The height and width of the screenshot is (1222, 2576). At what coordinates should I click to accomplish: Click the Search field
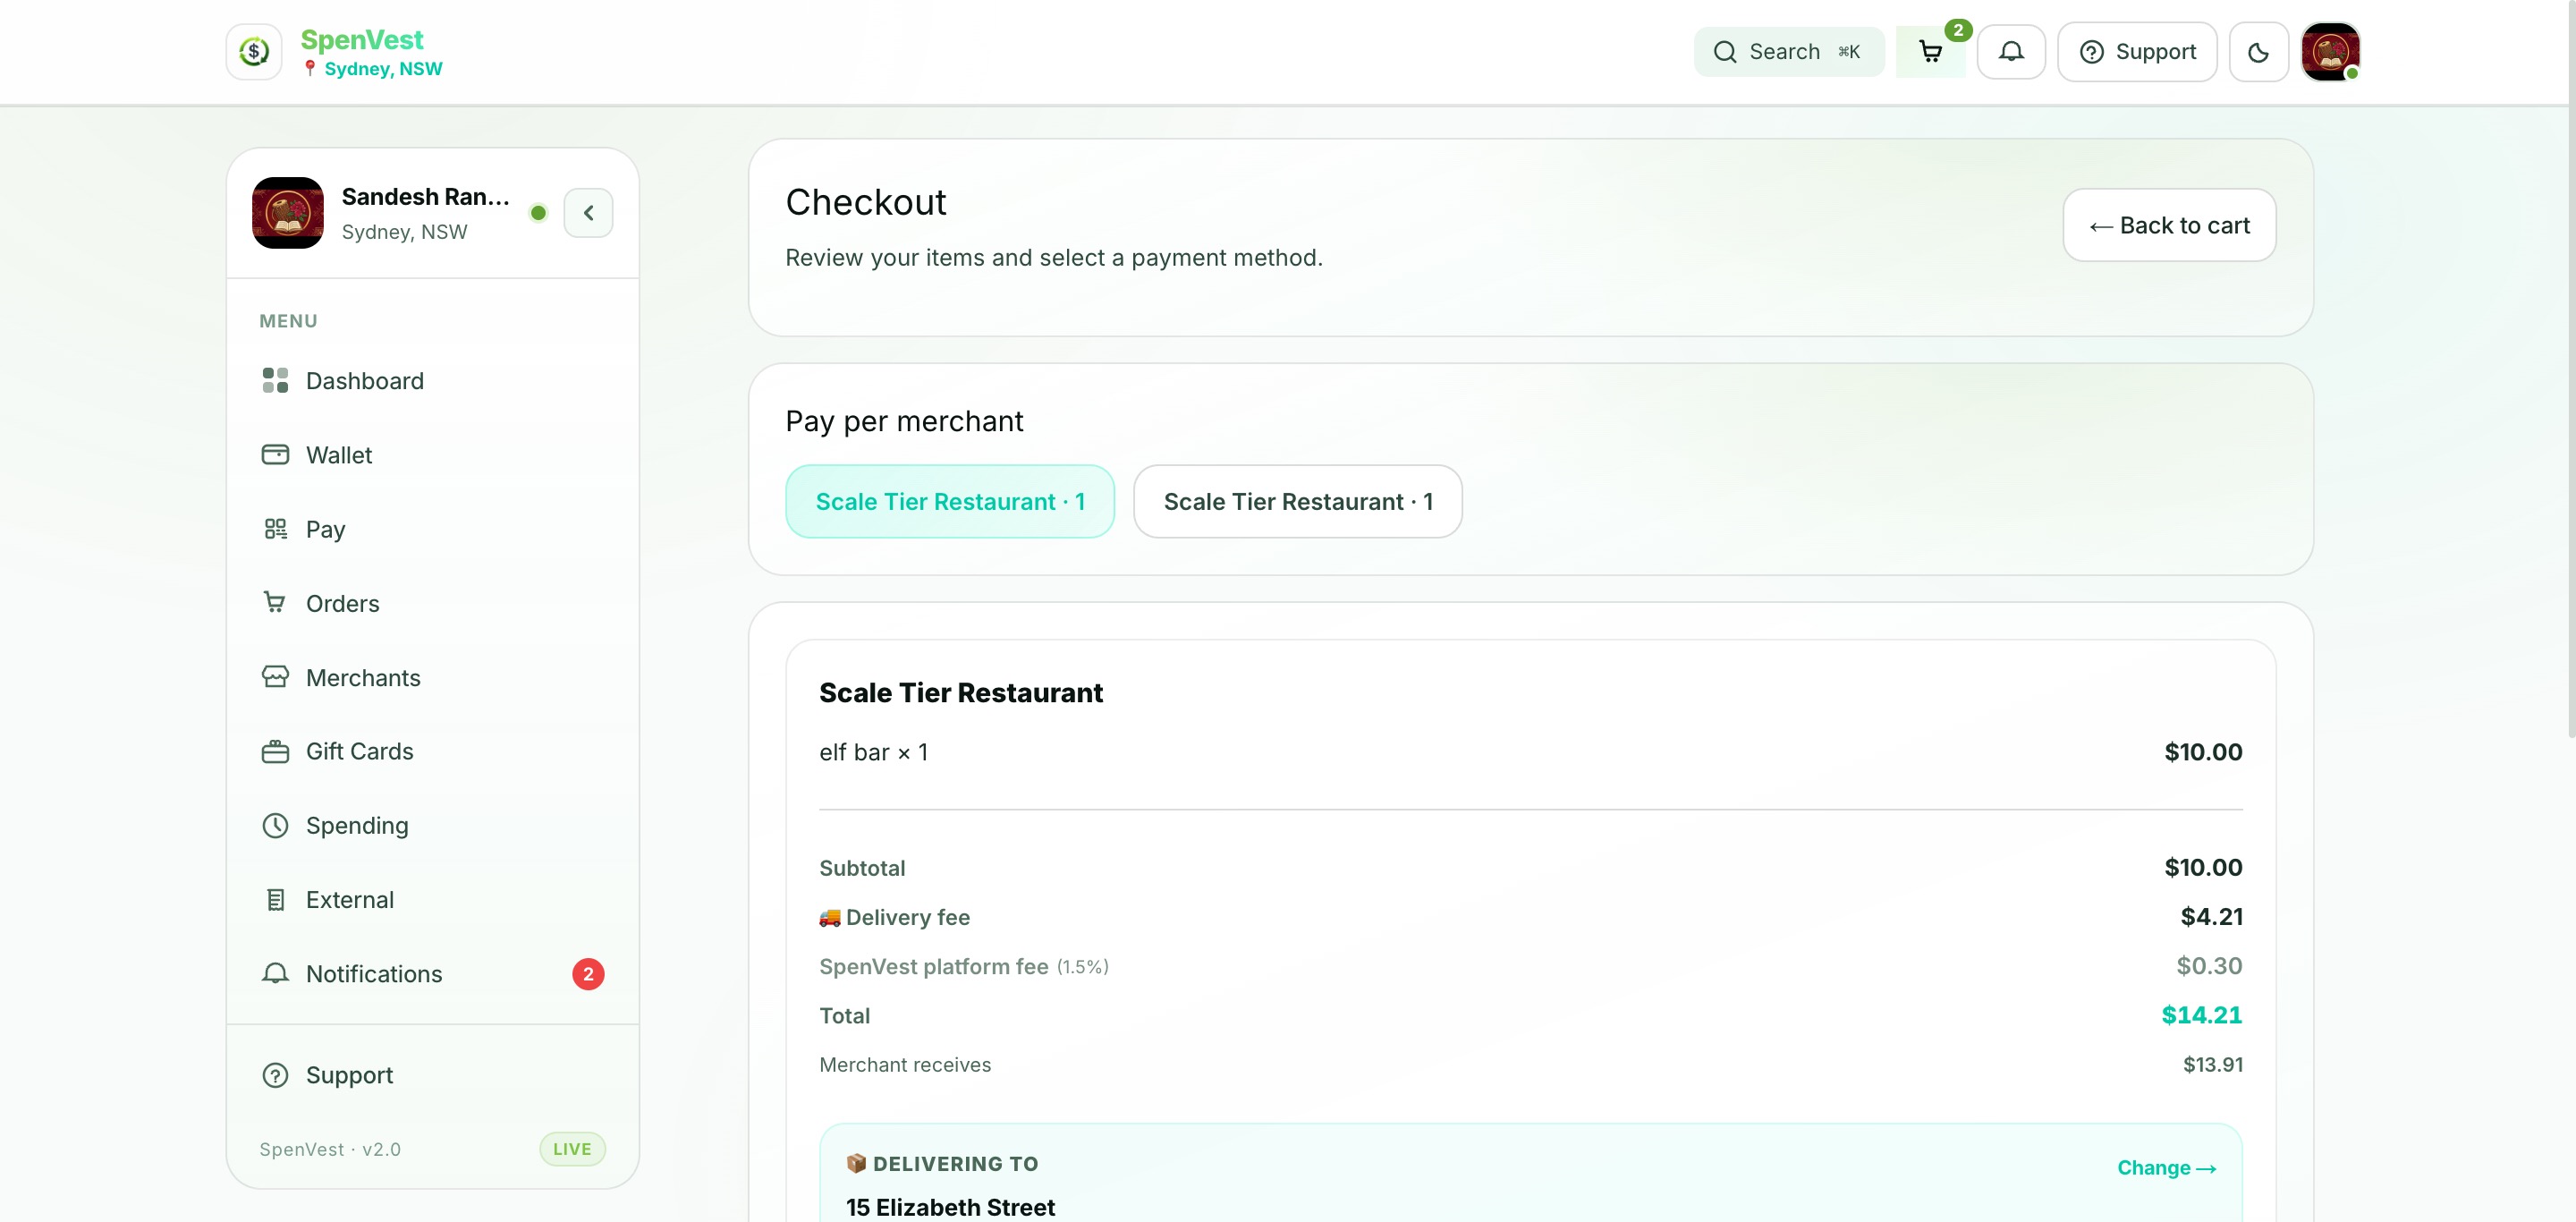click(x=1788, y=52)
